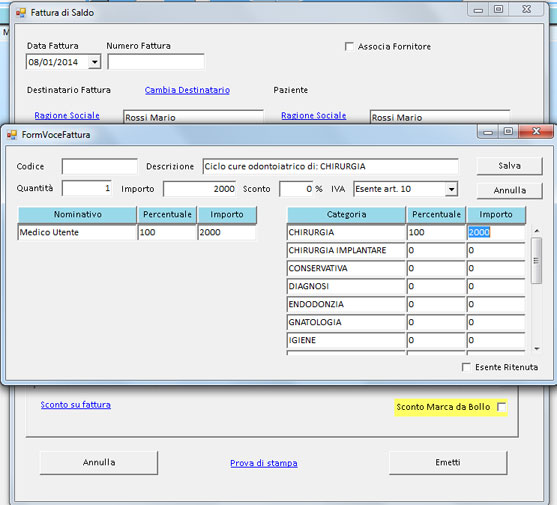The width and height of the screenshot is (557, 505).
Task: Click the category list scroll up arrow
Action: [x=537, y=231]
